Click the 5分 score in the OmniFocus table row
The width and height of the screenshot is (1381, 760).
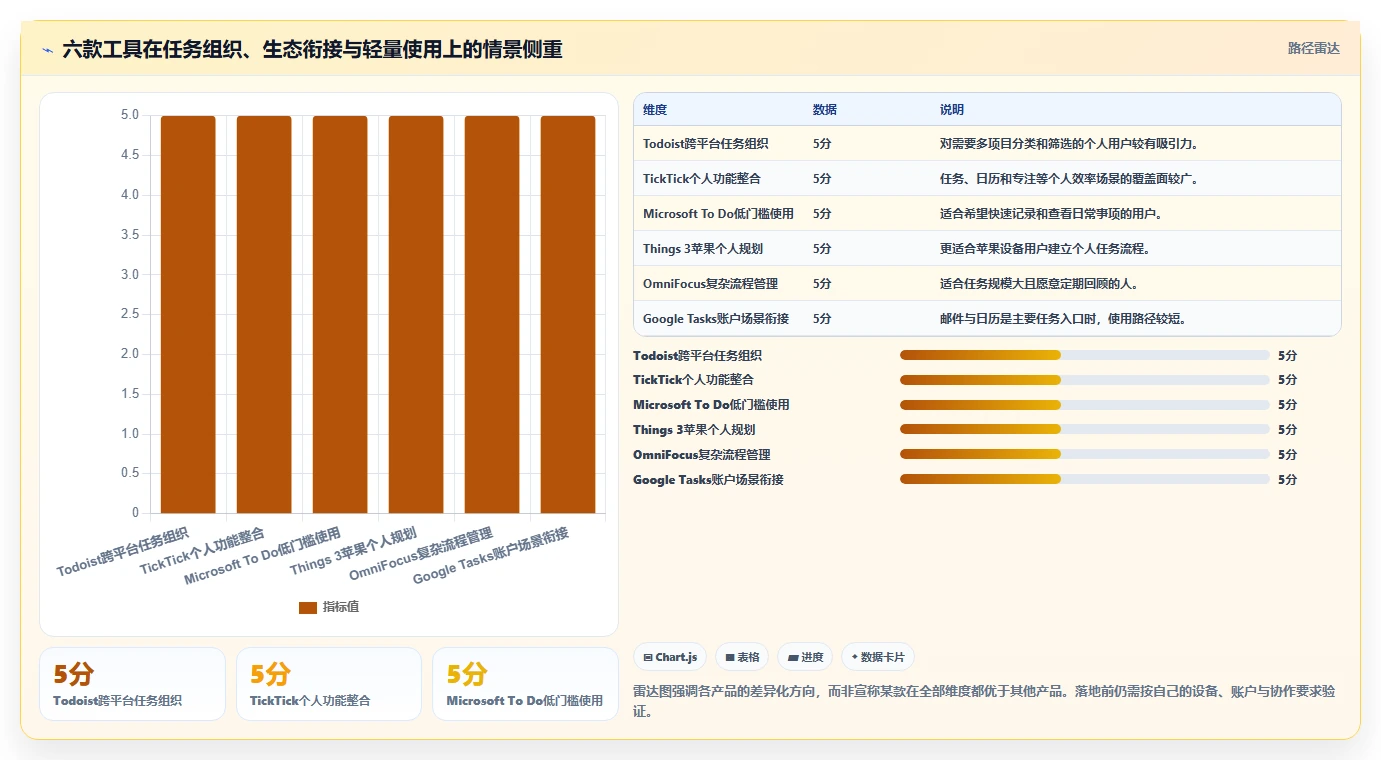(822, 284)
